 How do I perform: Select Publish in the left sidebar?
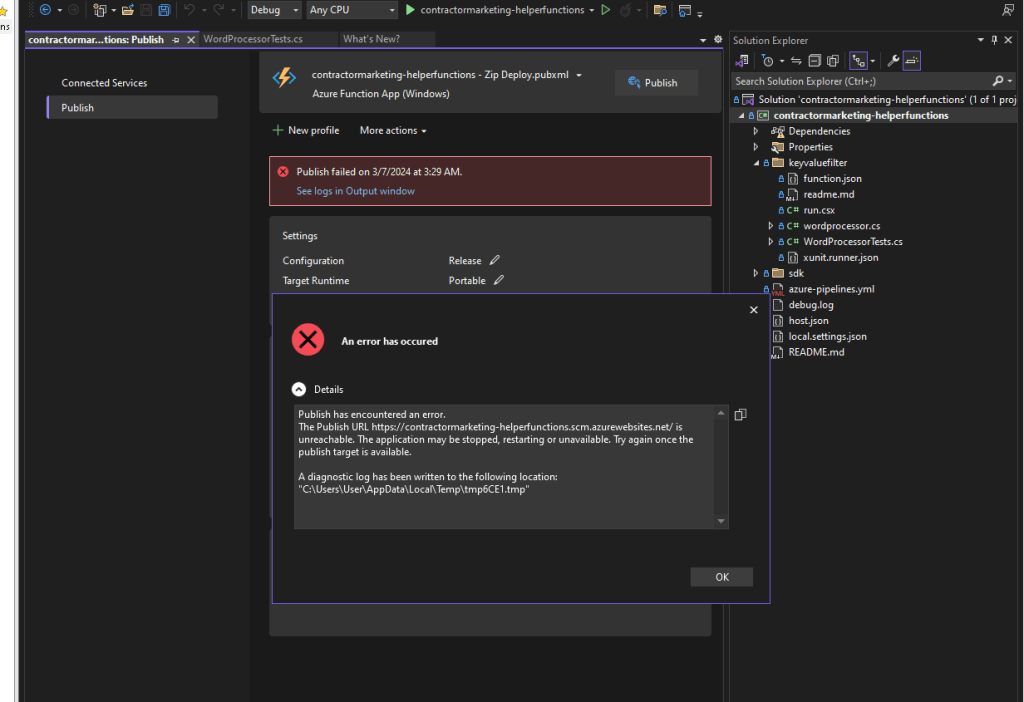pos(133,108)
